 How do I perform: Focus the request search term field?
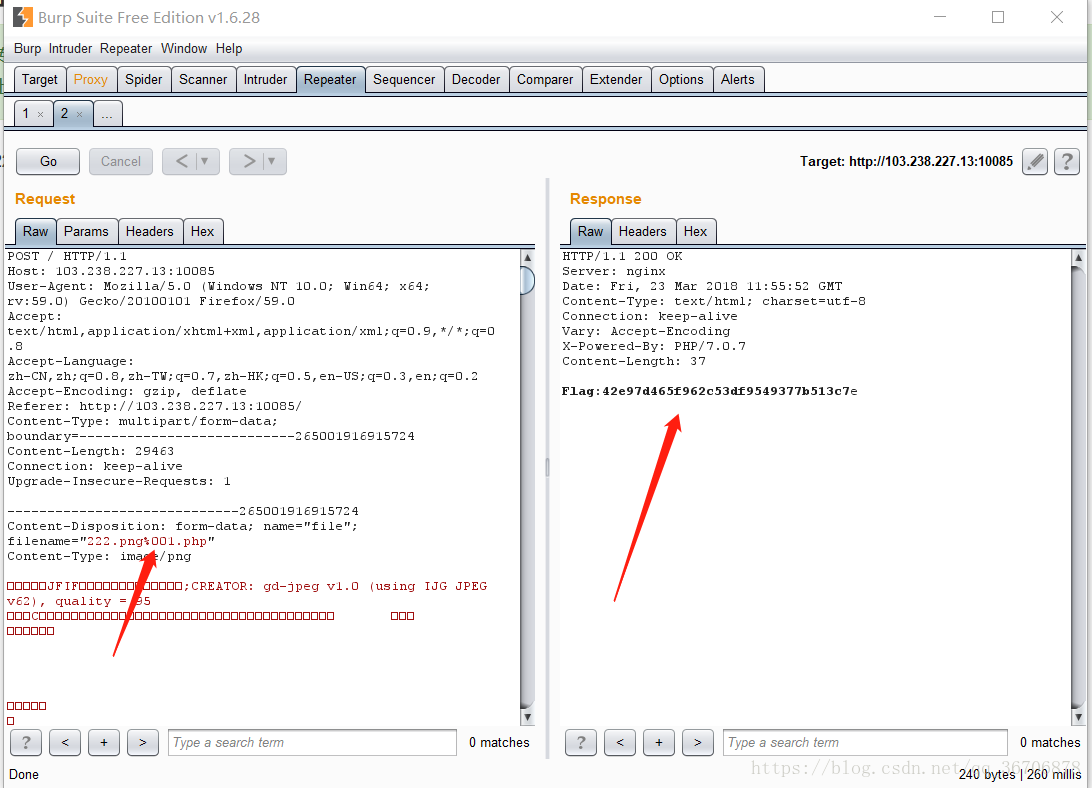coord(312,743)
